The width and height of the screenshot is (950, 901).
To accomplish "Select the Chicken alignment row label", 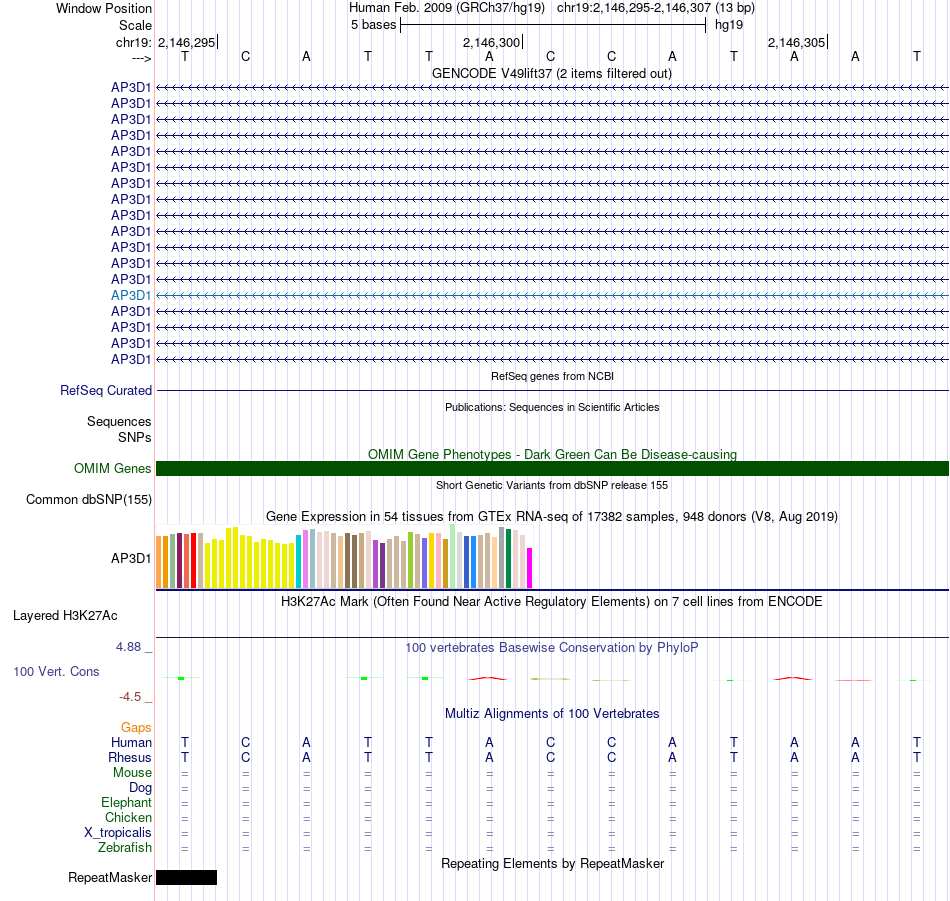I will [128, 817].
